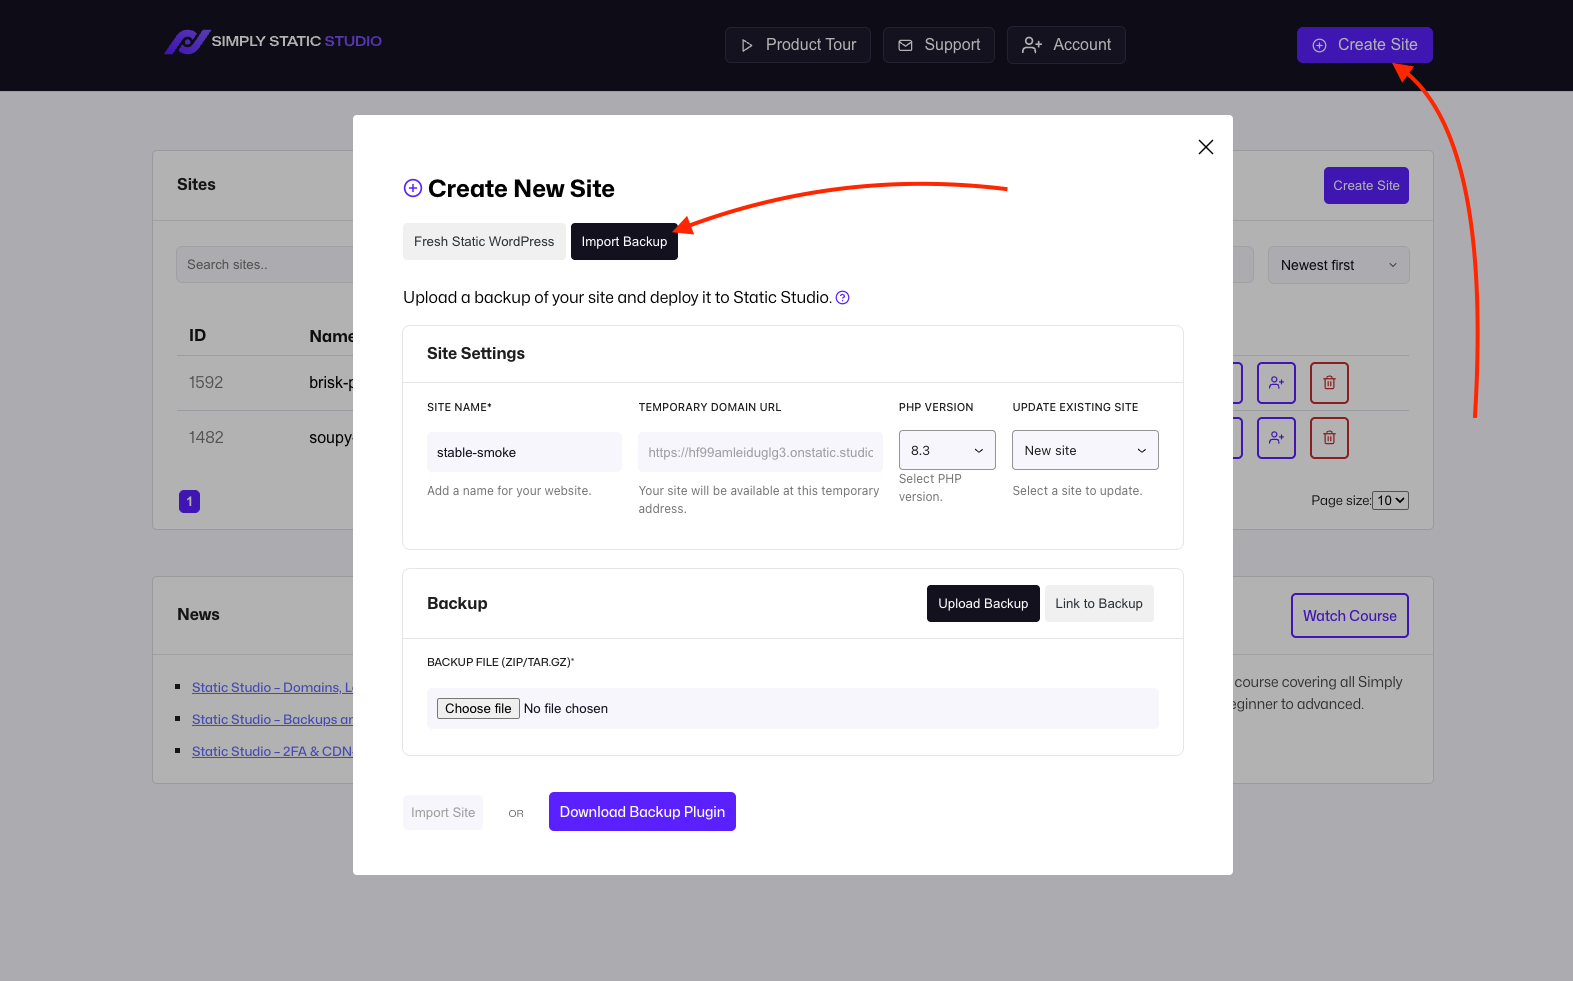Change the Page size dropdown
The image size is (1573, 981).
tap(1390, 501)
